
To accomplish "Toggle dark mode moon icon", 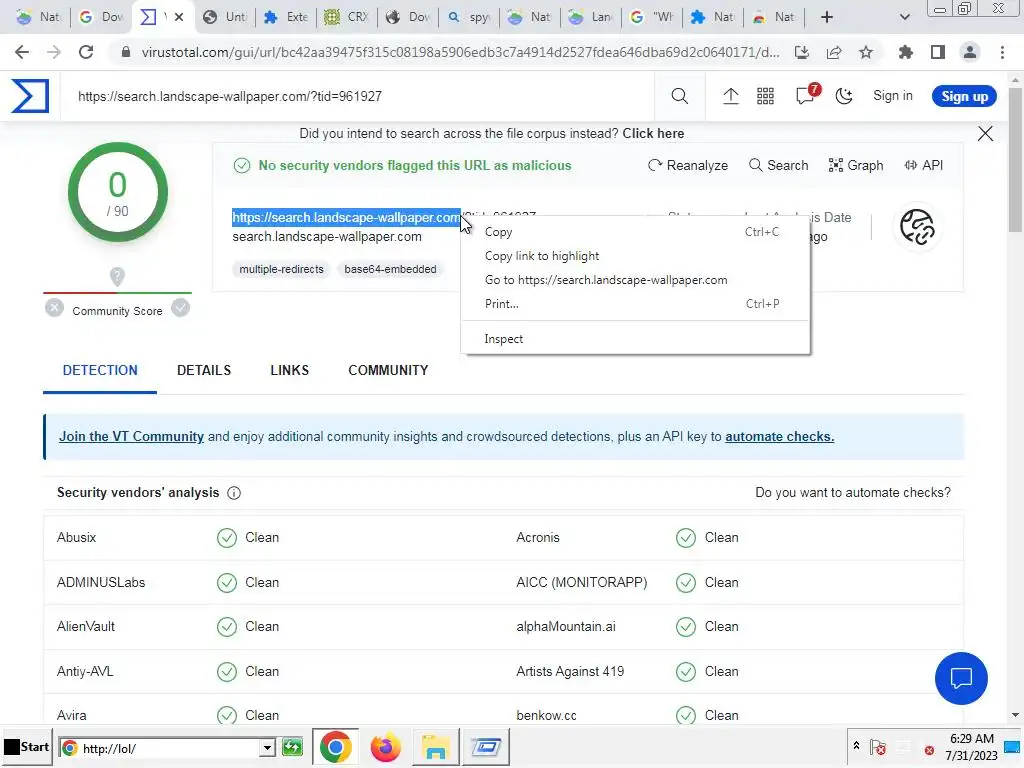I will pos(844,96).
